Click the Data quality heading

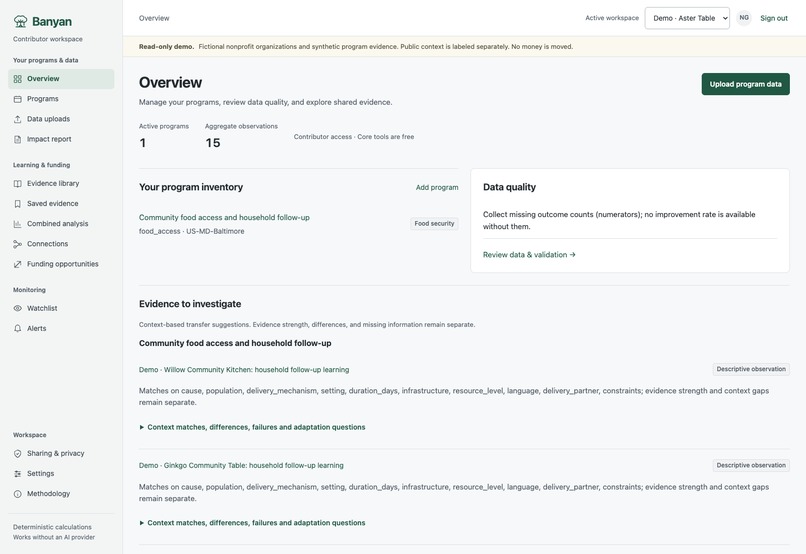coord(509,187)
